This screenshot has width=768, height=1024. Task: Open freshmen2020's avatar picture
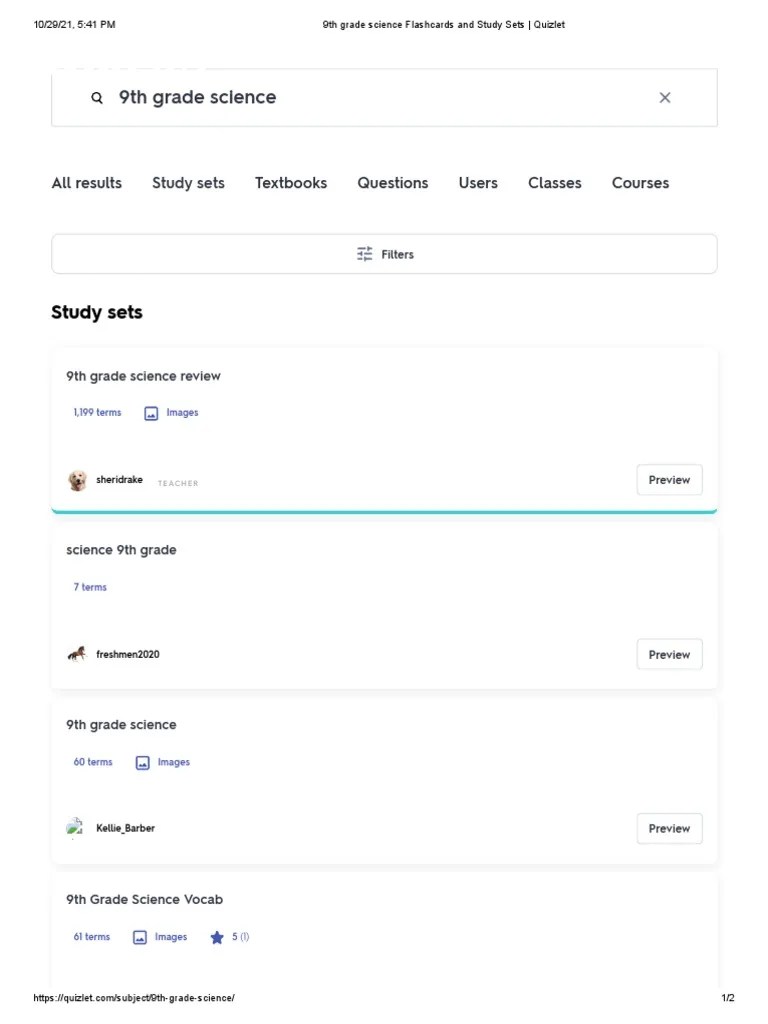77,654
